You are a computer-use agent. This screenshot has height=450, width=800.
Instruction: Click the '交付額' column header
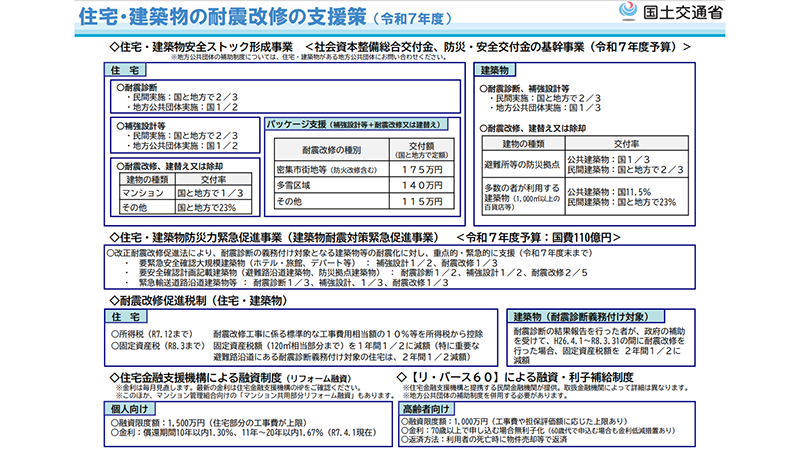(x=421, y=150)
